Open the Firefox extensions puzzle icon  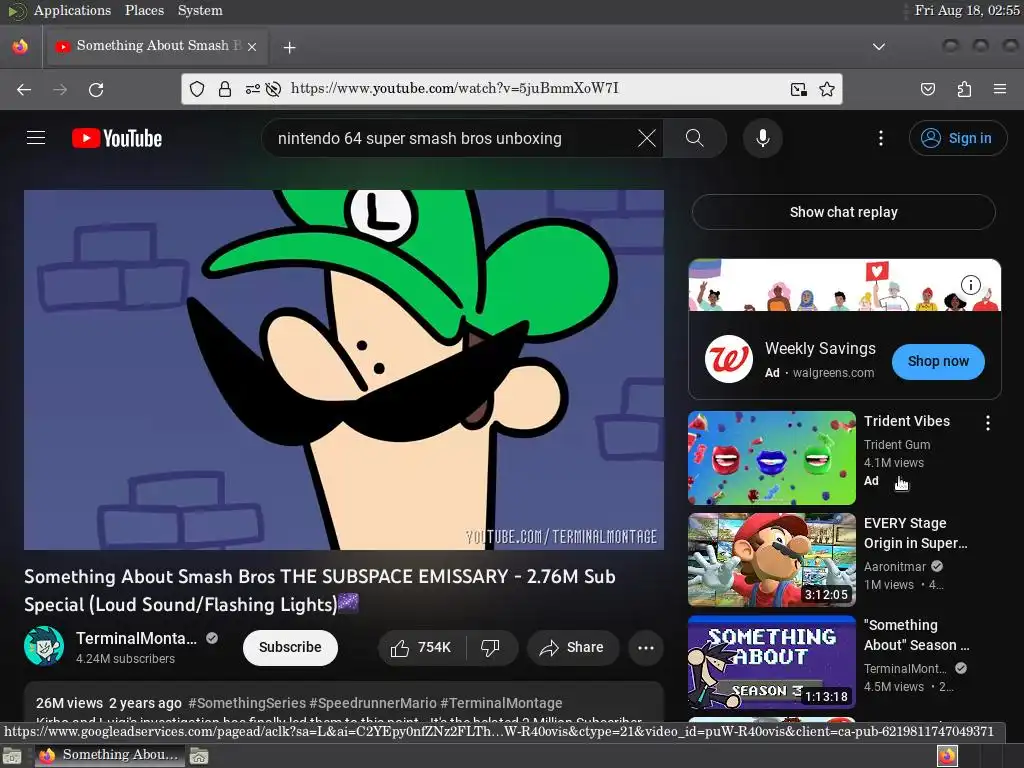(964, 89)
